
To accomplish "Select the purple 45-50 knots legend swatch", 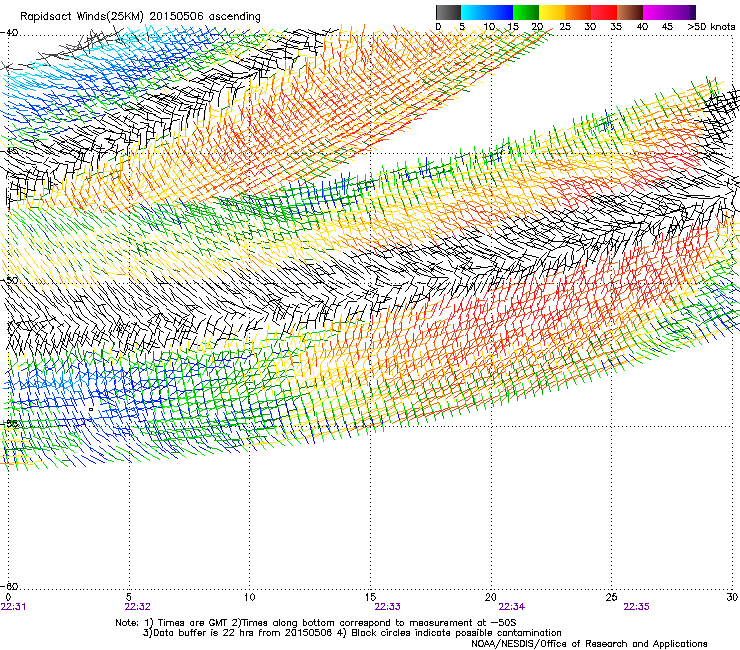I will 682,12.
